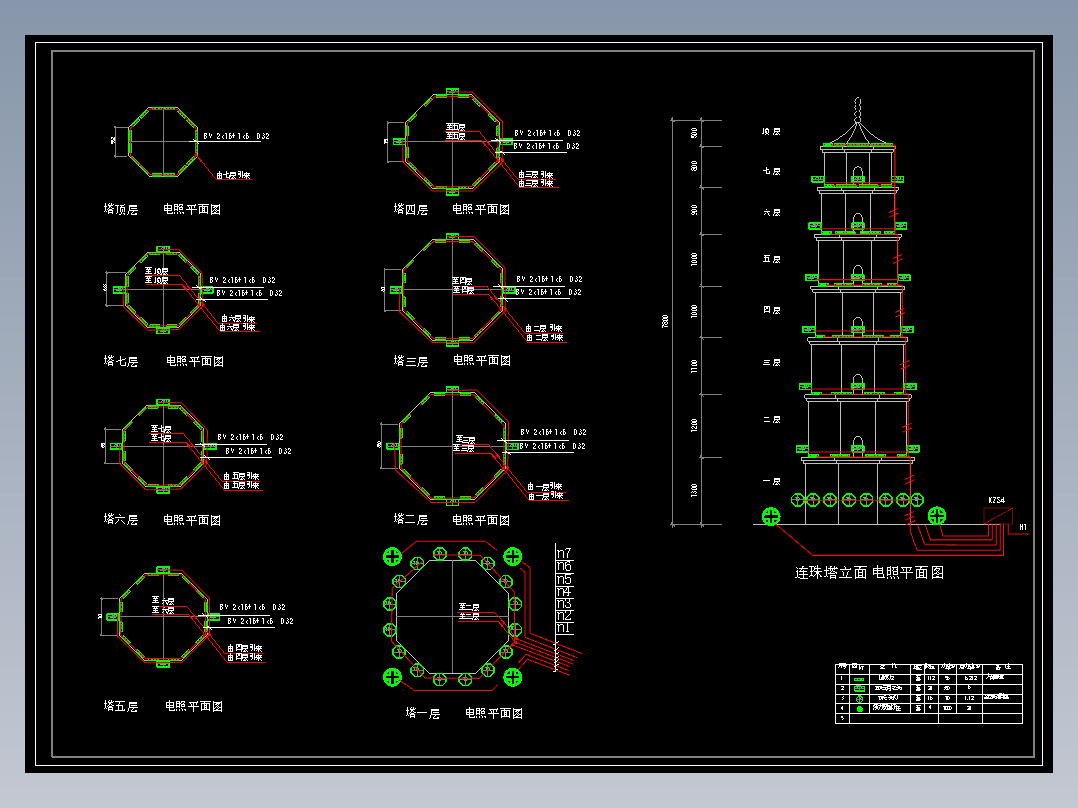The image size is (1078, 808).
Task: Select the 一层 elevation floor label
Action: tap(771, 481)
